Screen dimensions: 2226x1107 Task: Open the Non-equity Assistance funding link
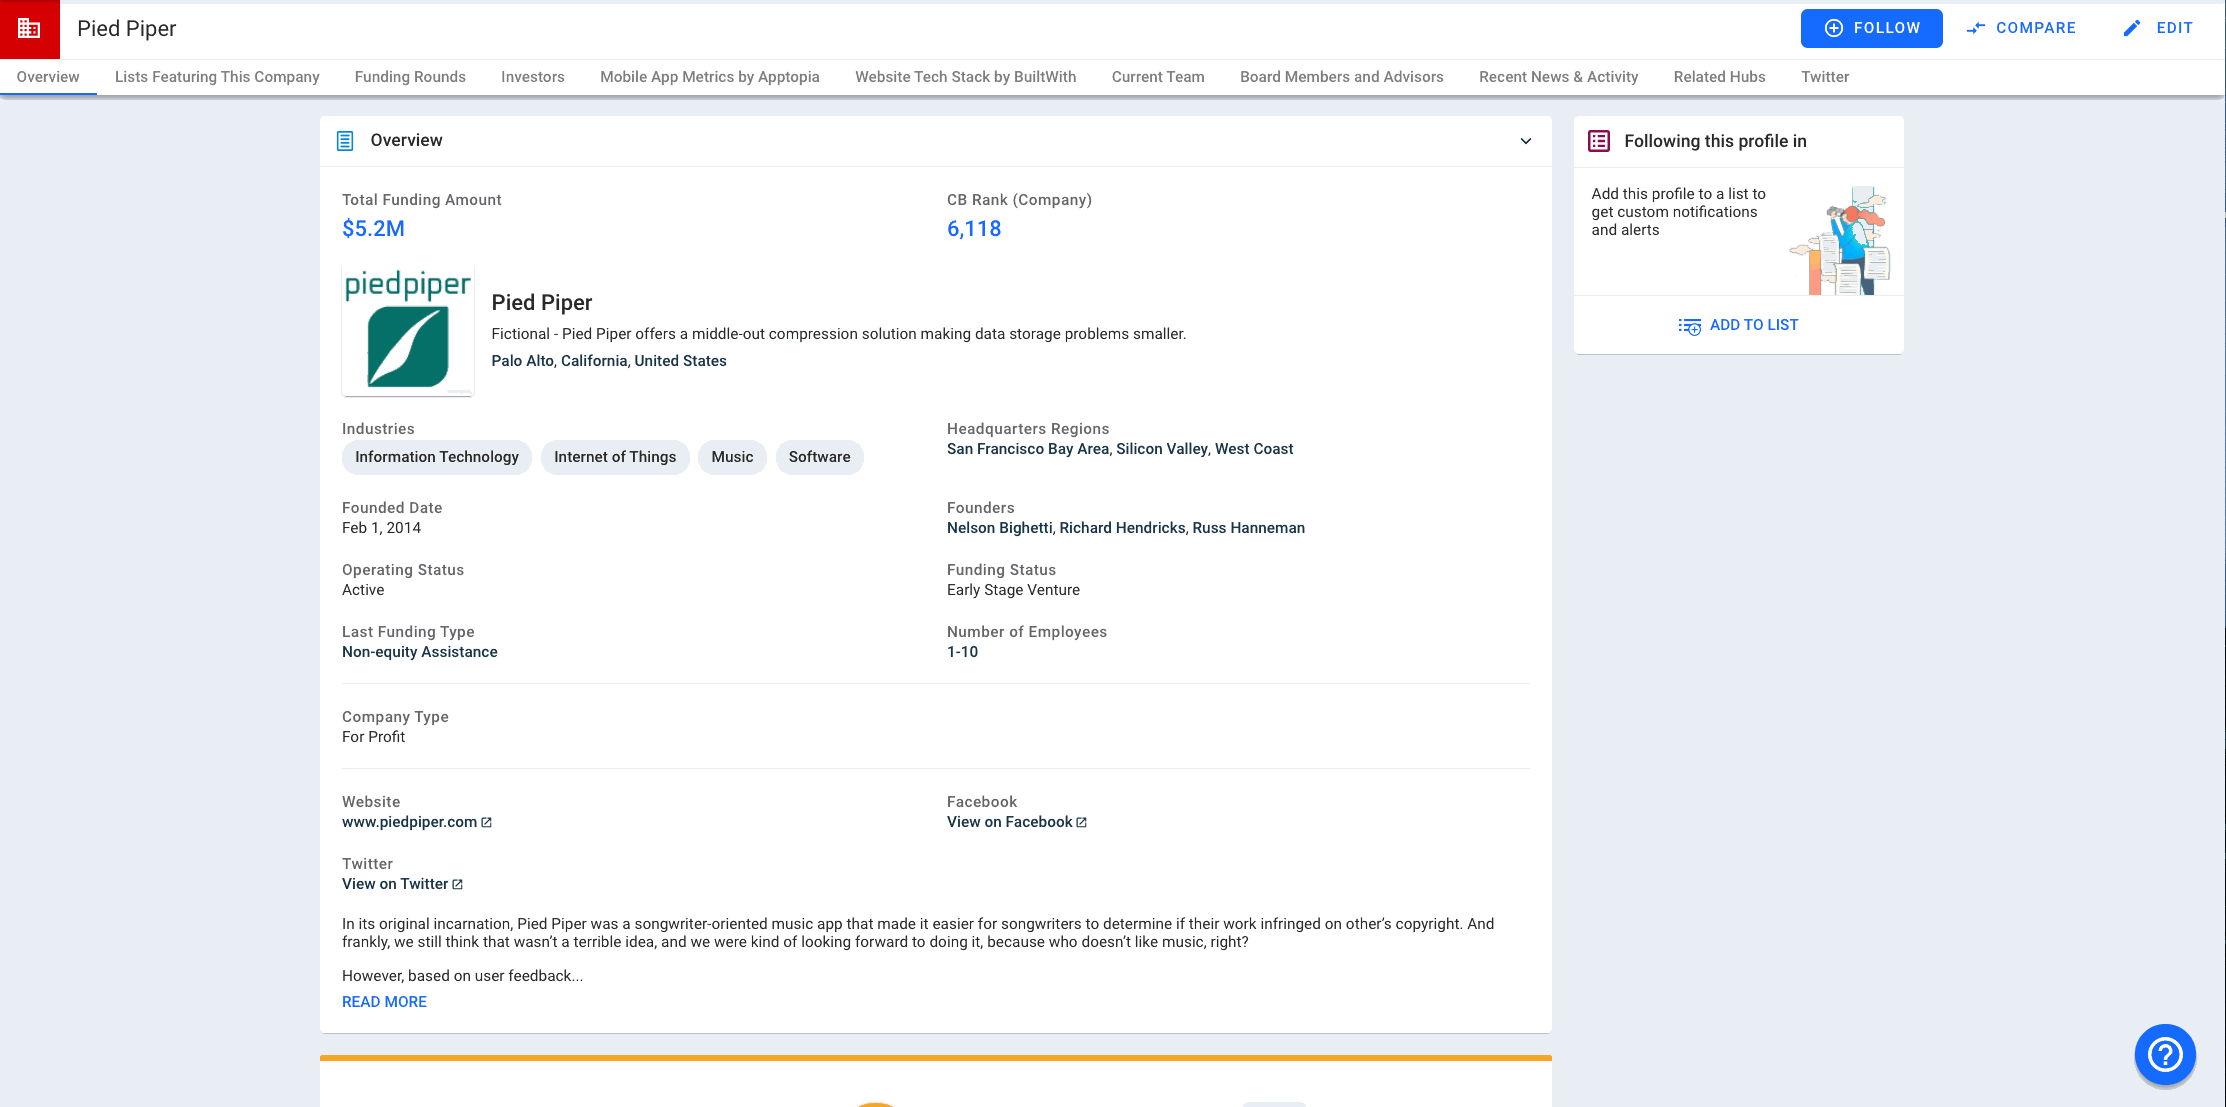click(x=420, y=652)
